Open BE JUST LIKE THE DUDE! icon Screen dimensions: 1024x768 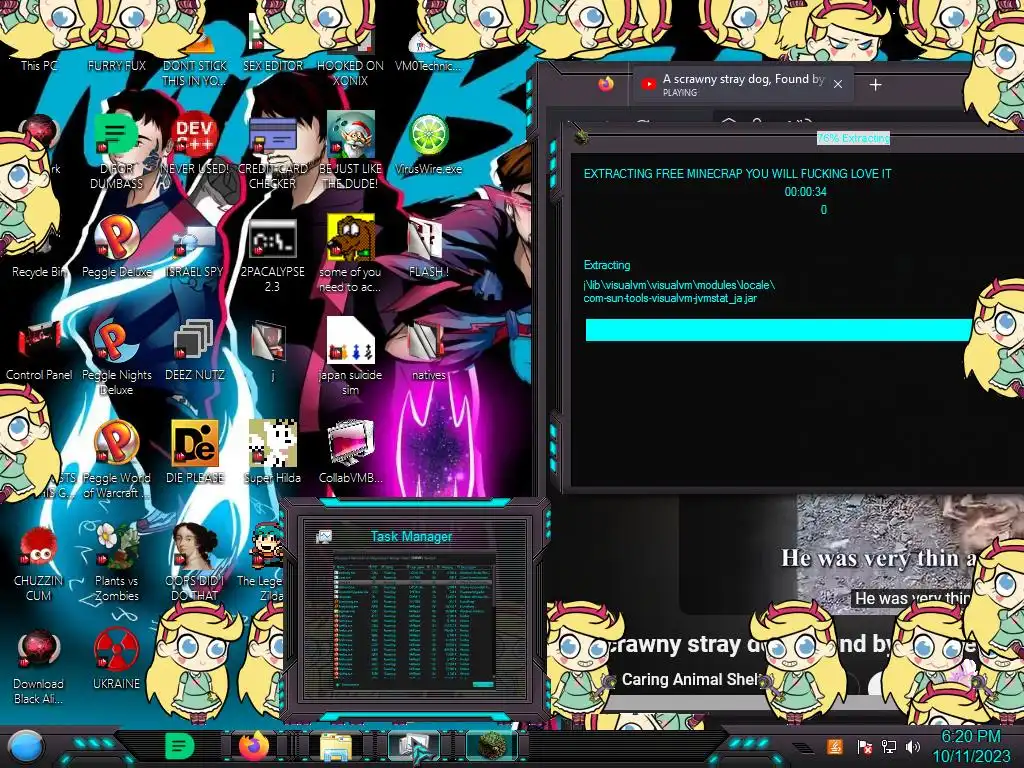(351, 150)
